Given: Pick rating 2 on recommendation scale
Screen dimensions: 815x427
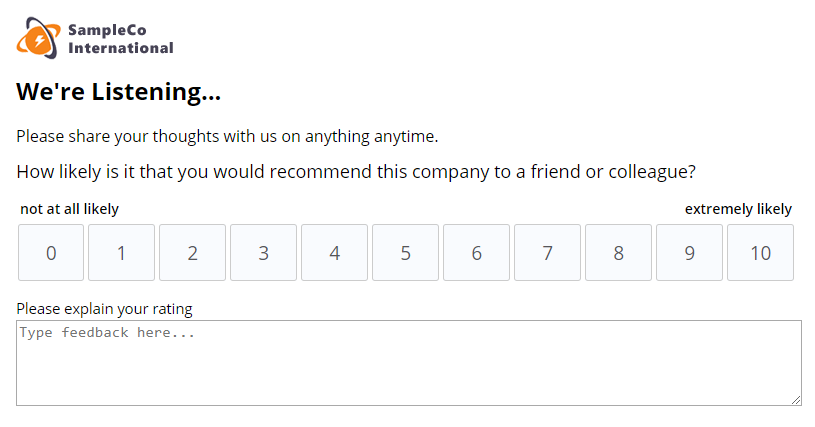Looking at the screenshot, I should 193,253.
